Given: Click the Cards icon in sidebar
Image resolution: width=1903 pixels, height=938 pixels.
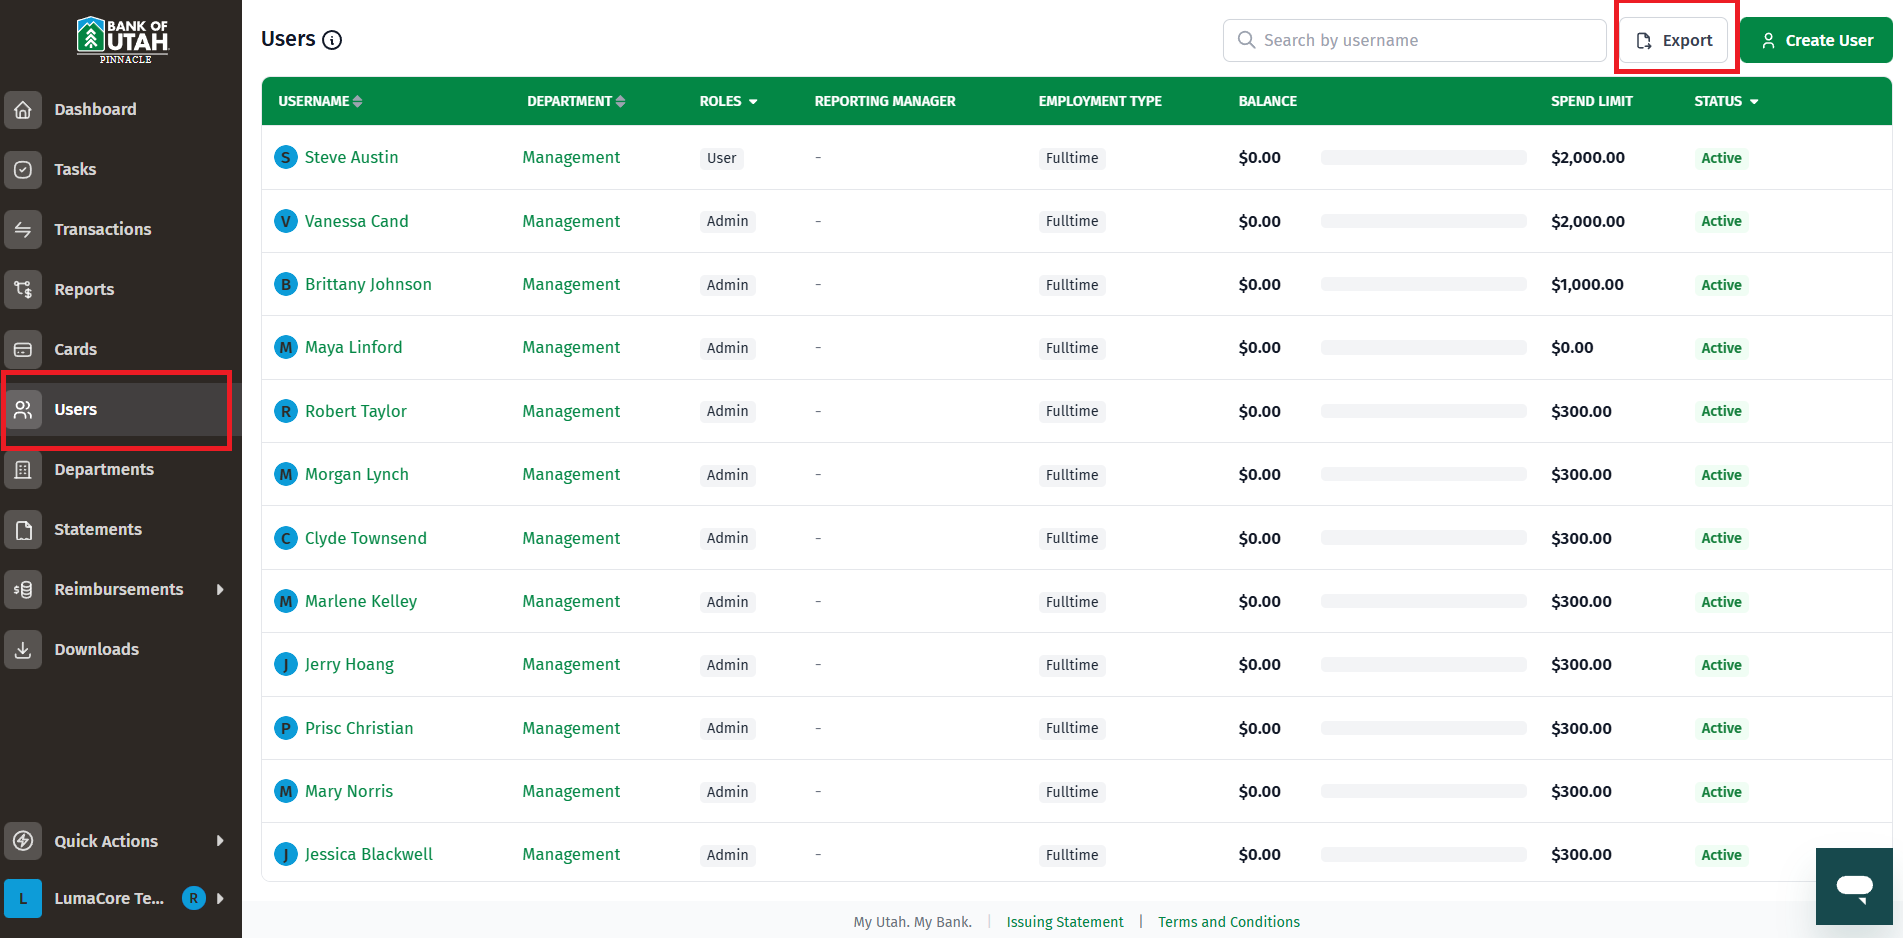Looking at the screenshot, I should pos(23,350).
